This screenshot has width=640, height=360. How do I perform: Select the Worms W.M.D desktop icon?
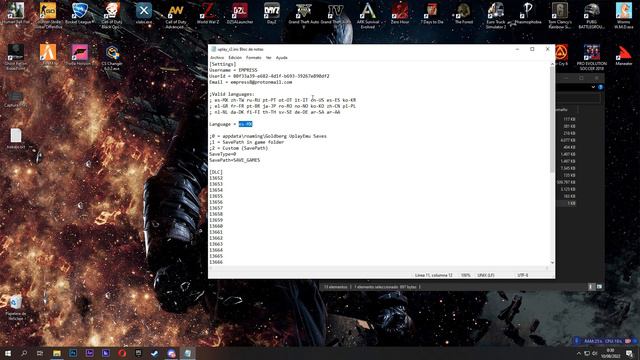(624, 15)
